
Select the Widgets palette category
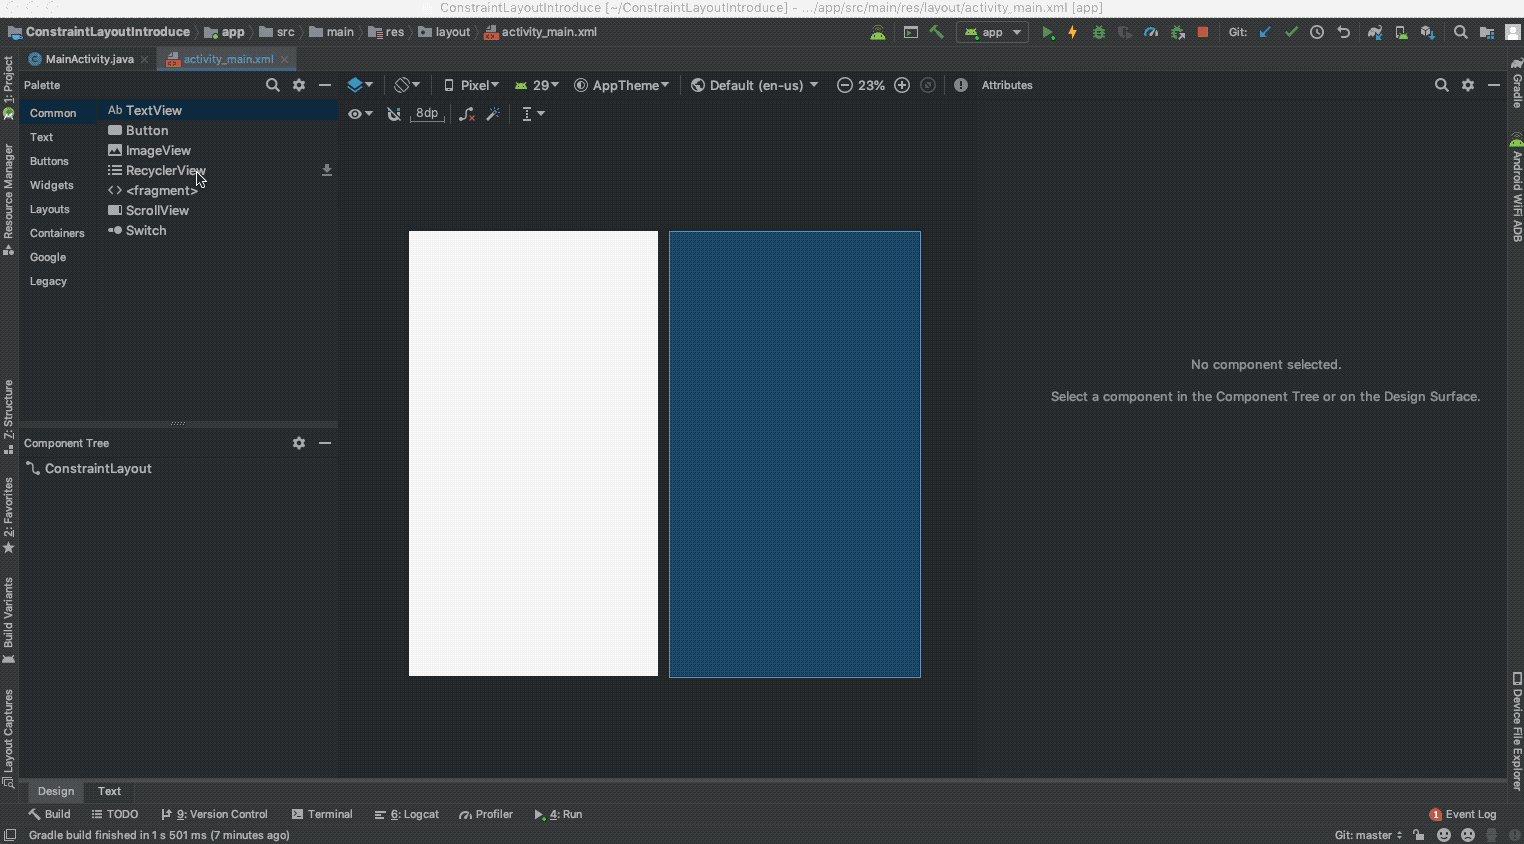(x=52, y=185)
